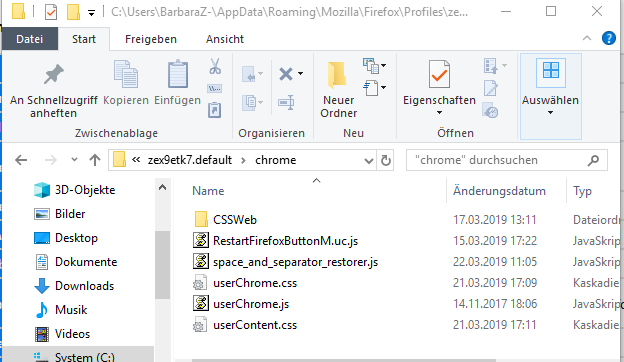Image resolution: width=624 pixels, height=362 pixels.
Task: Create a folder with Neuer Ordner icon
Action: tap(338, 75)
